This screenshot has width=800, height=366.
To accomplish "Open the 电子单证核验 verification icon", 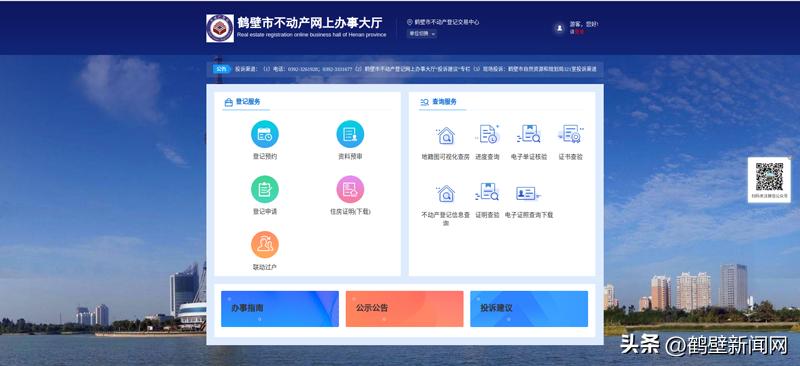I will pos(529,134).
